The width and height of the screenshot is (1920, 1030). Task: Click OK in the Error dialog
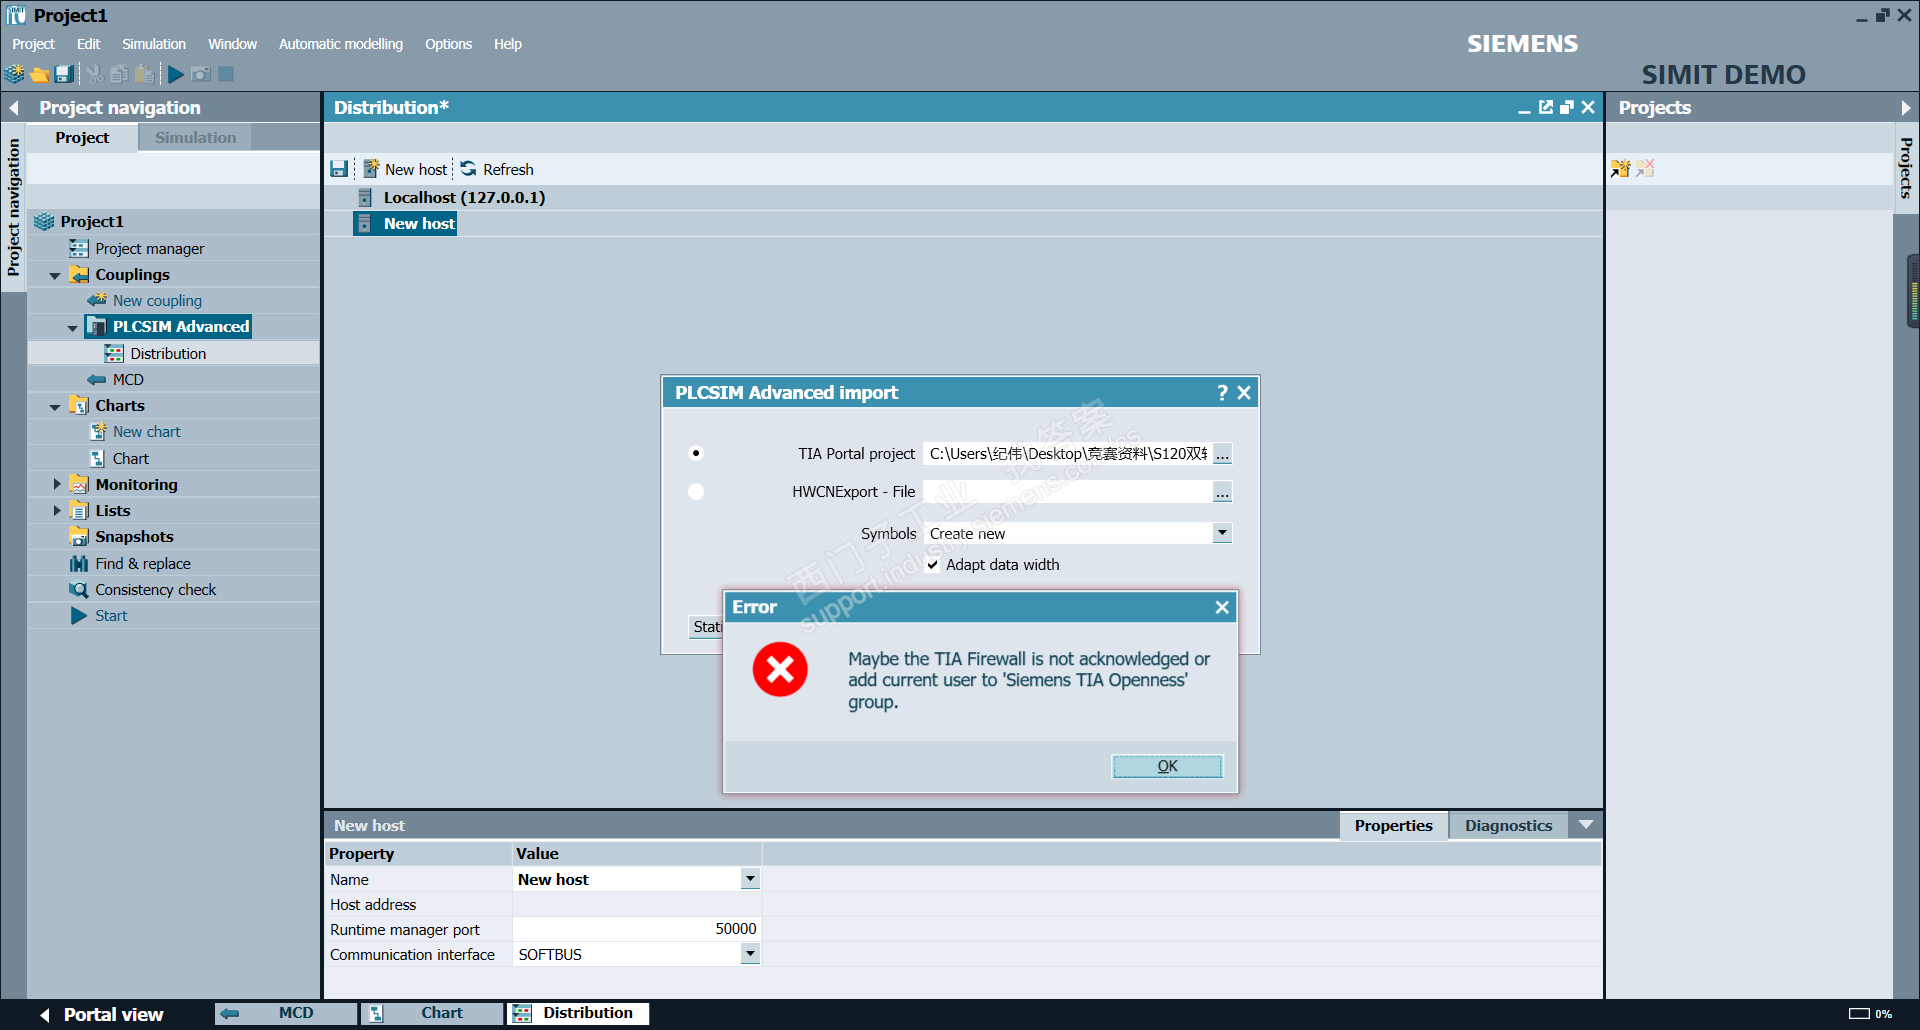point(1167,766)
